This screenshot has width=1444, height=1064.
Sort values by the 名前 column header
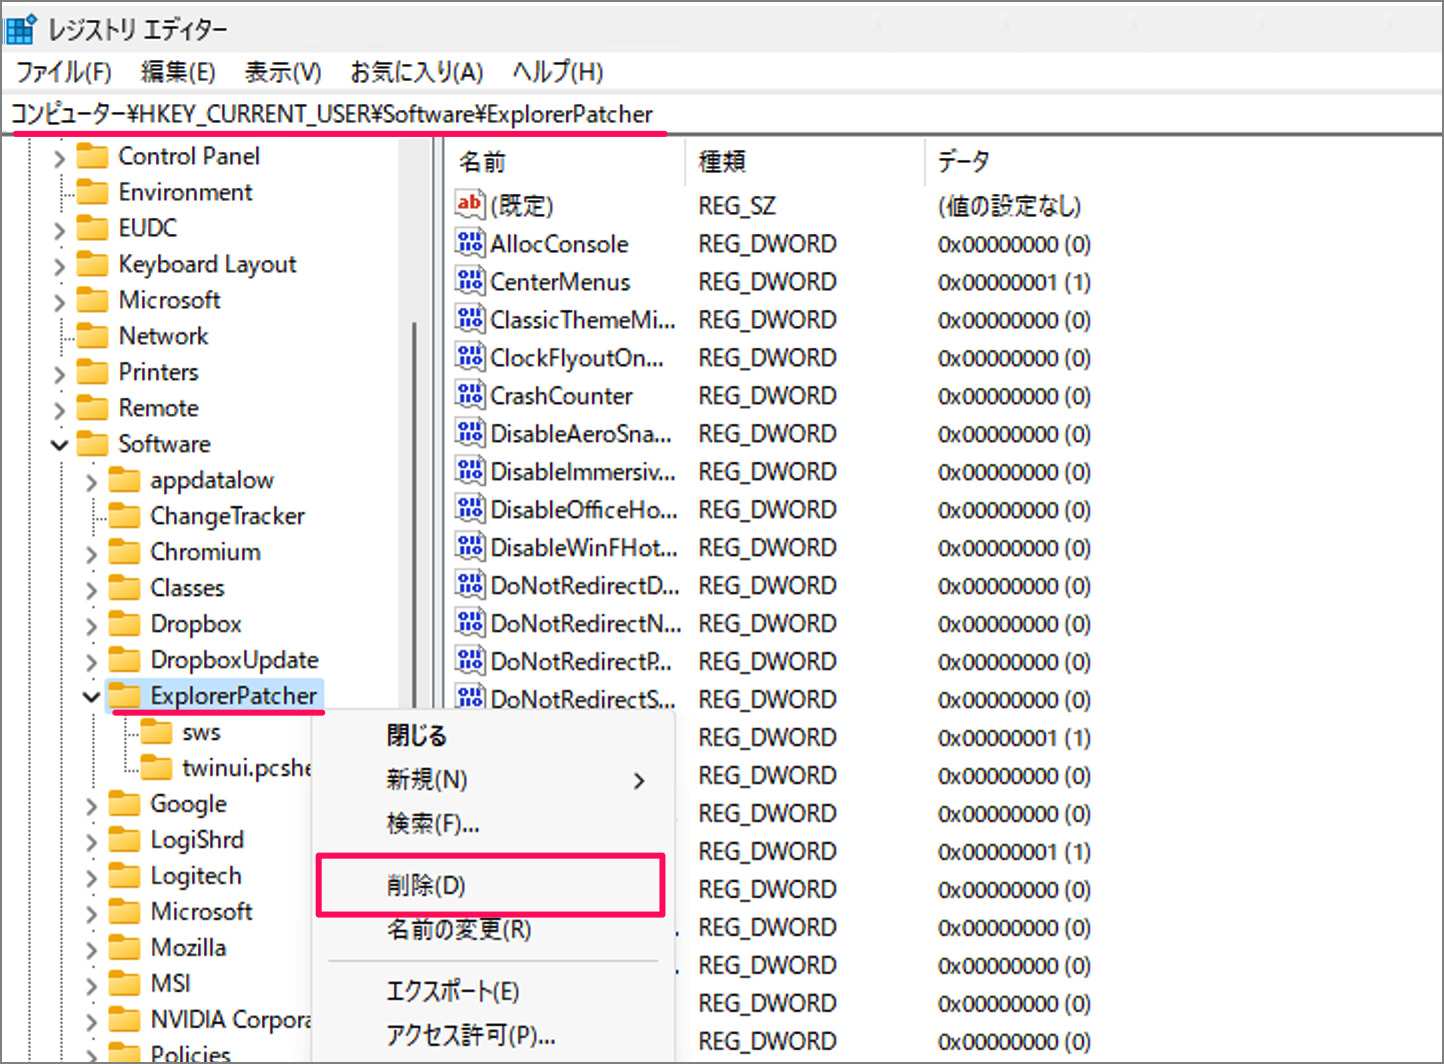tap(482, 160)
